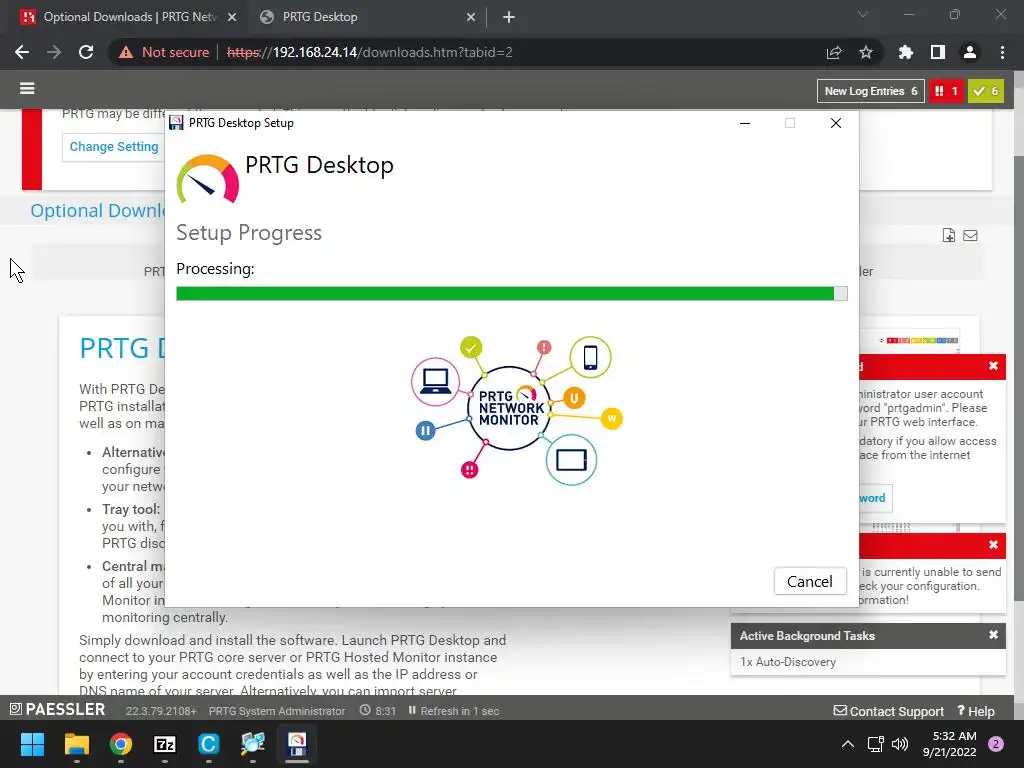Close the Active Background Tasks panel
The image size is (1024, 768).
(993, 635)
